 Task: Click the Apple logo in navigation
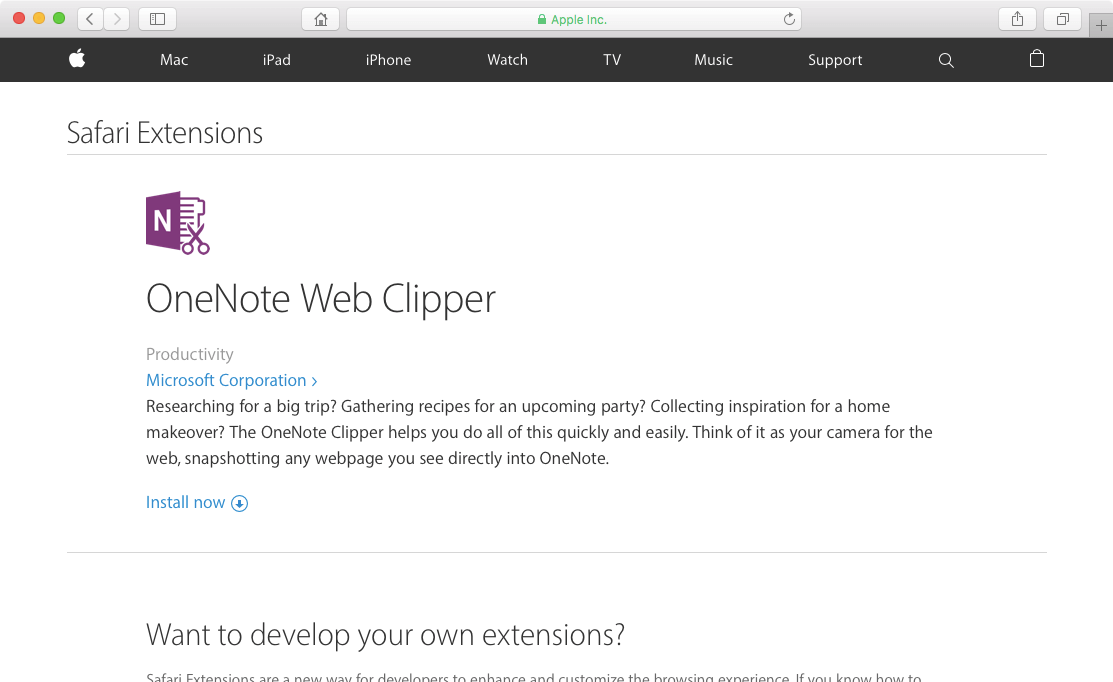(77, 59)
